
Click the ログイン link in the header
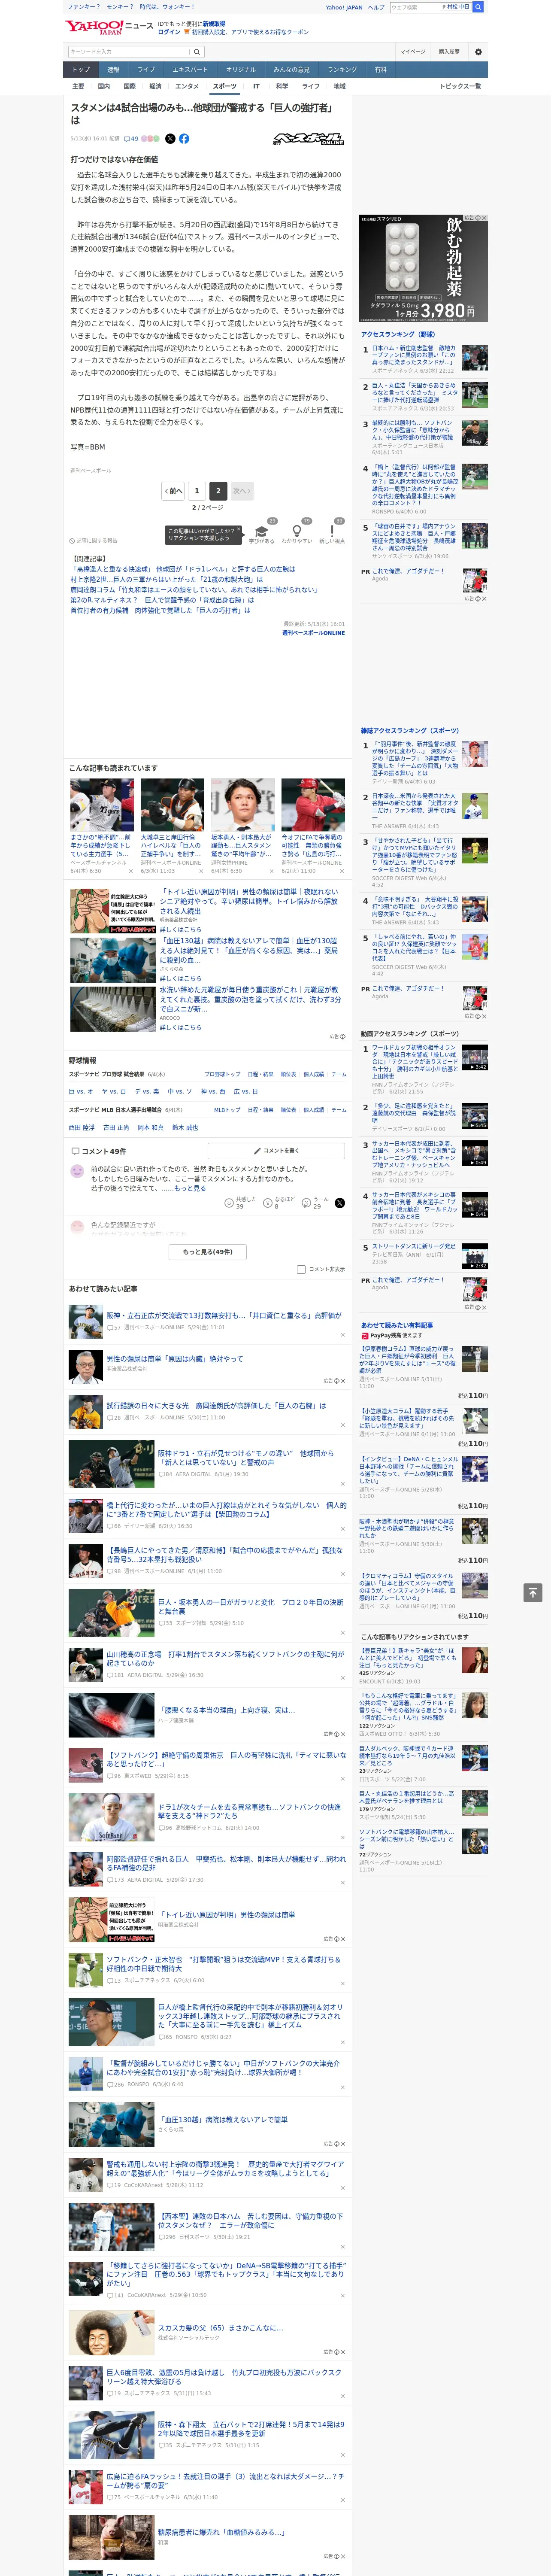(169, 32)
